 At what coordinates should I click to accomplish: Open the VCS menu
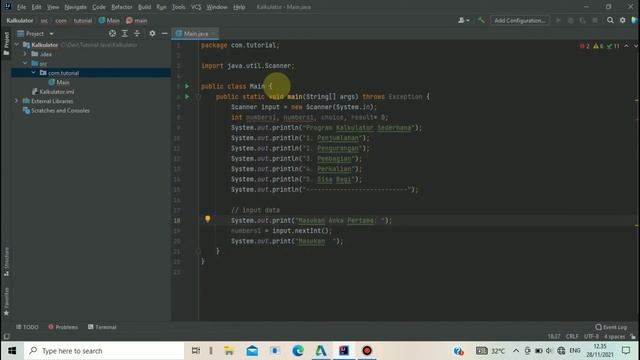click(196, 7)
